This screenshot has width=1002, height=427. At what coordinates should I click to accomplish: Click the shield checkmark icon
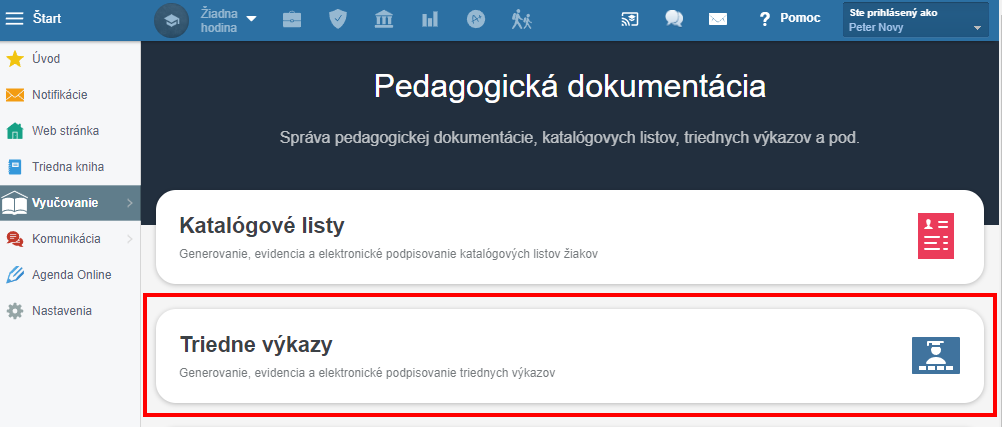(x=338, y=19)
